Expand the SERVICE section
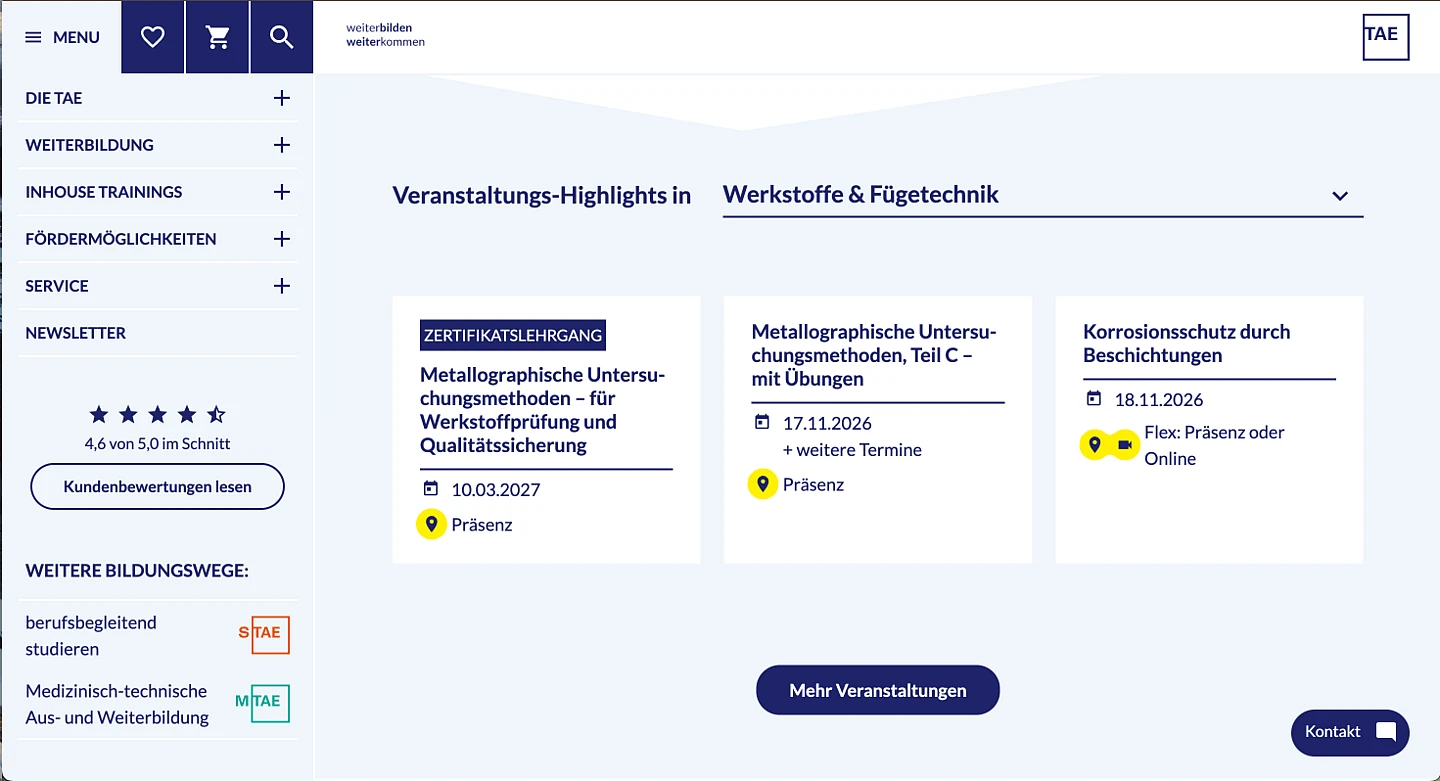Screen dimensions: 1440x781 click(282, 286)
